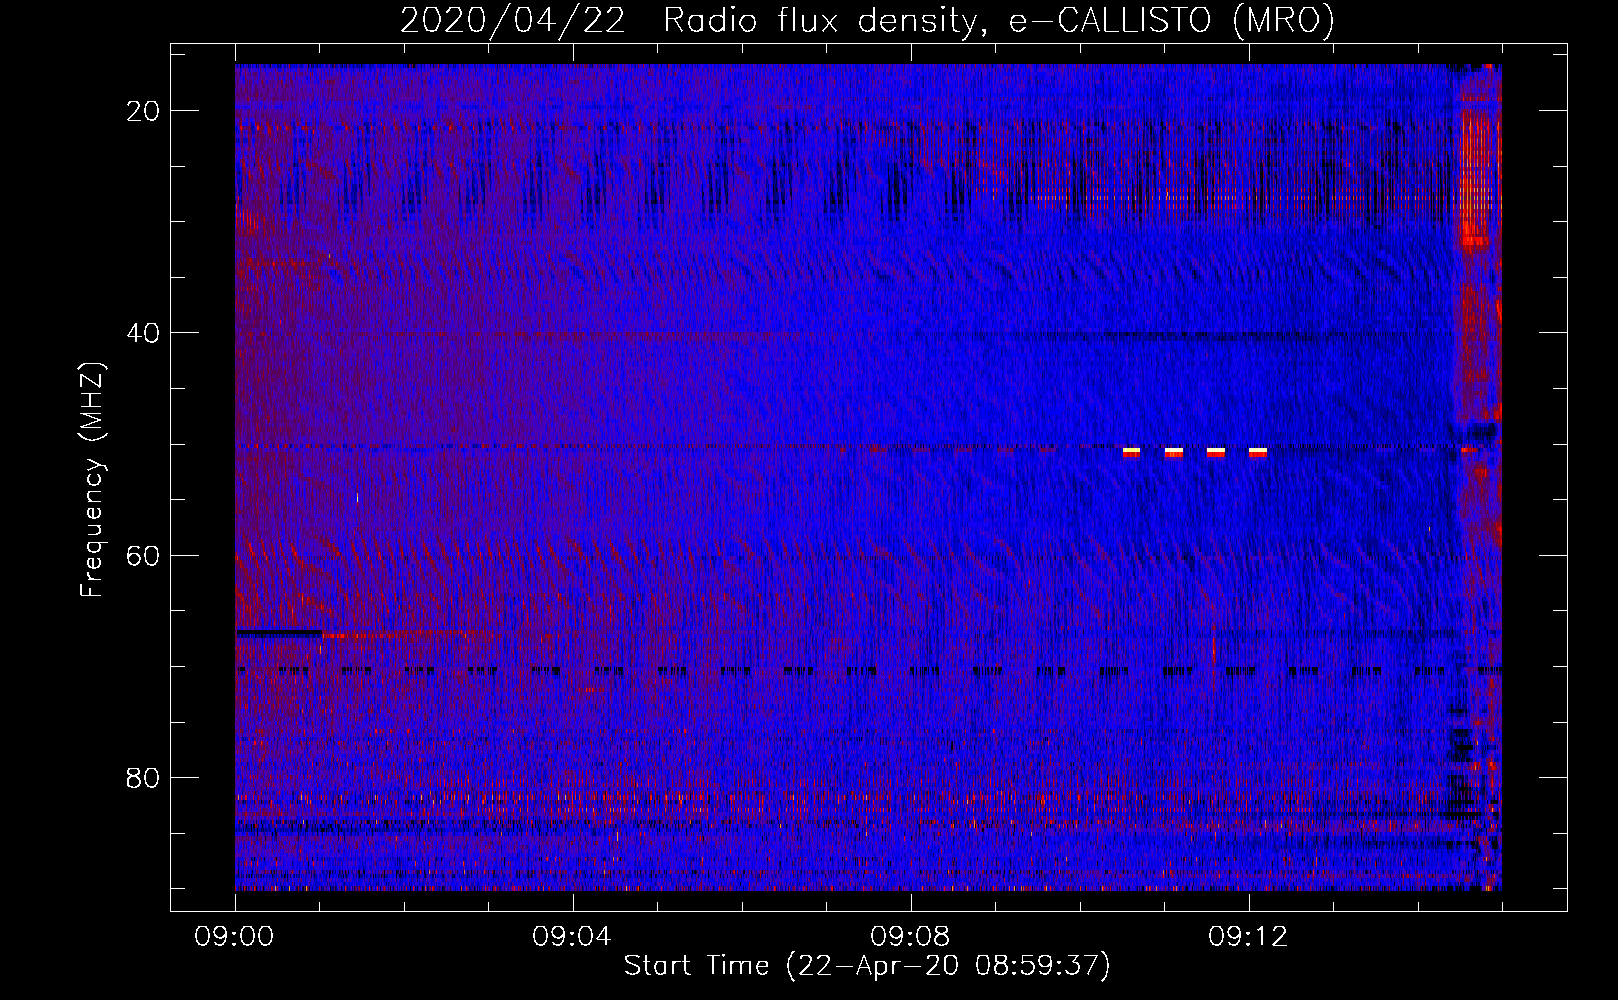Select the '60' frequency tick label
The height and width of the screenshot is (1000, 1618).
(x=144, y=555)
